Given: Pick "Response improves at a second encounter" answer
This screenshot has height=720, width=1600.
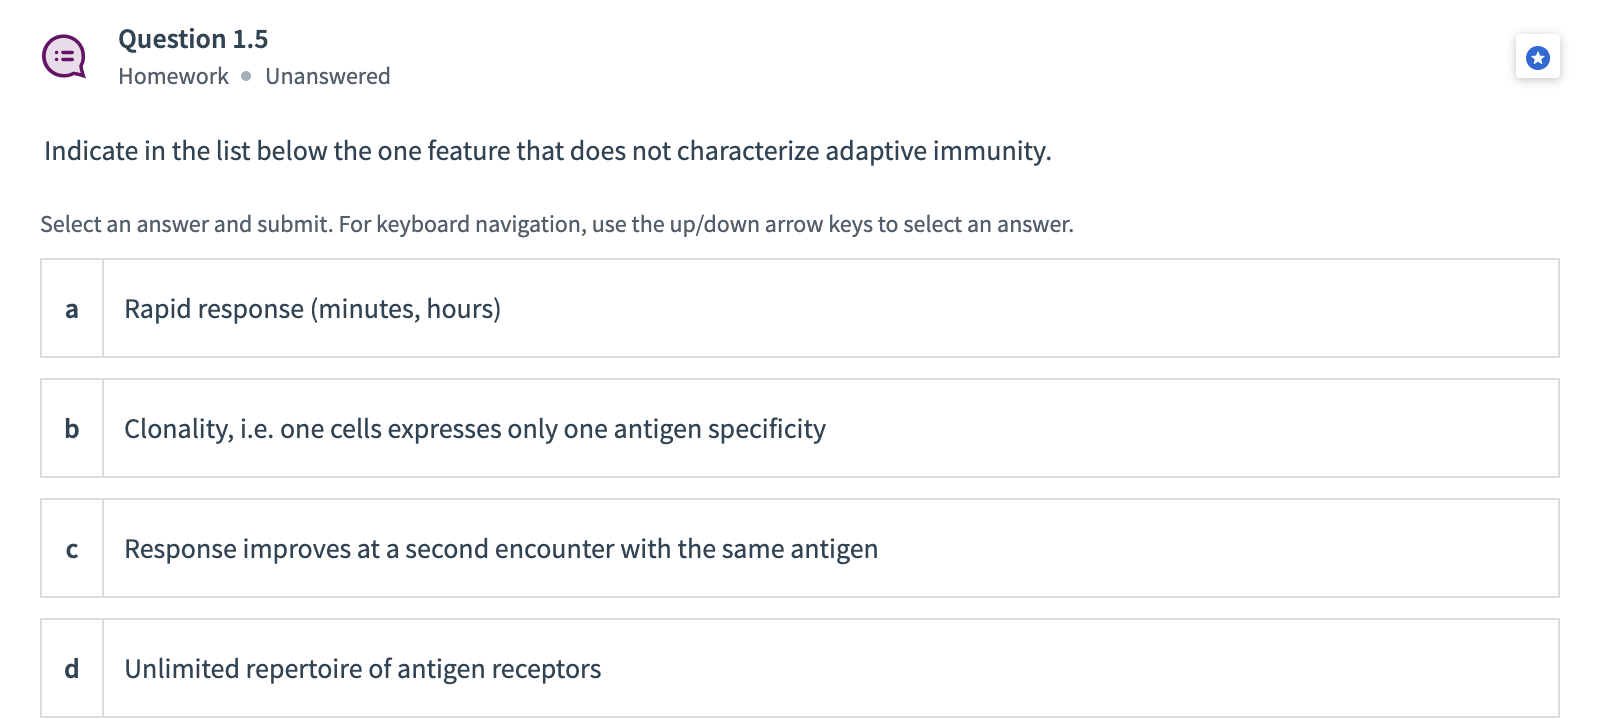Looking at the screenshot, I should tap(500, 549).
